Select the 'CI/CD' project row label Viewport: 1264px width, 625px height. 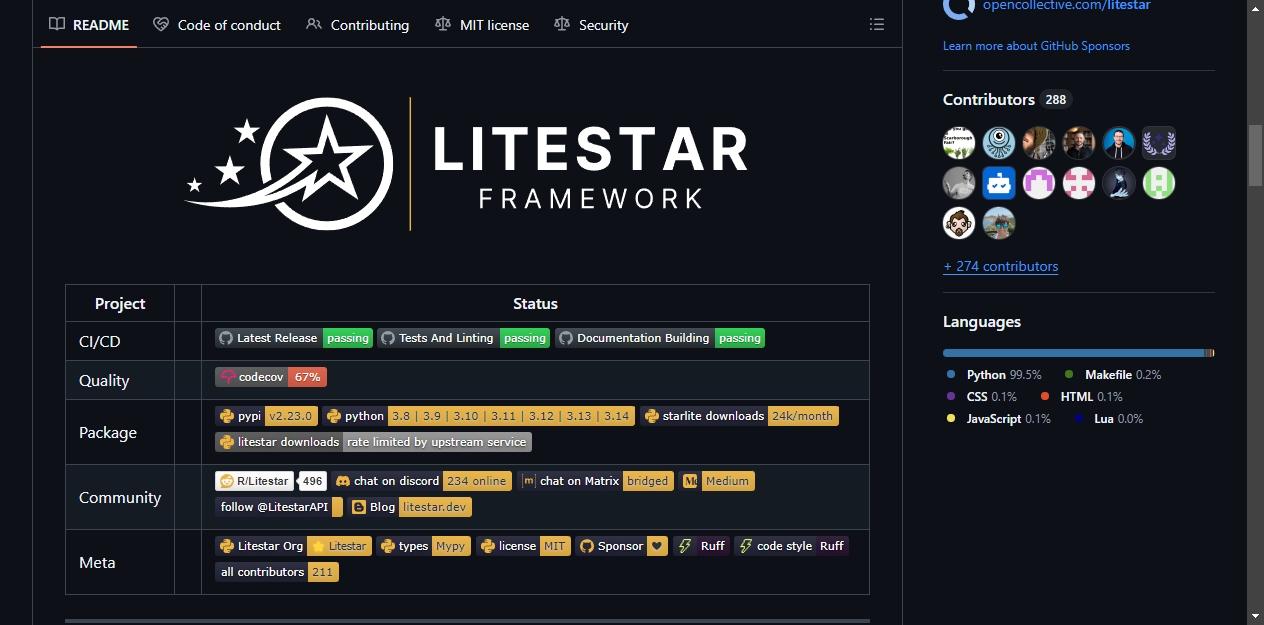(100, 341)
